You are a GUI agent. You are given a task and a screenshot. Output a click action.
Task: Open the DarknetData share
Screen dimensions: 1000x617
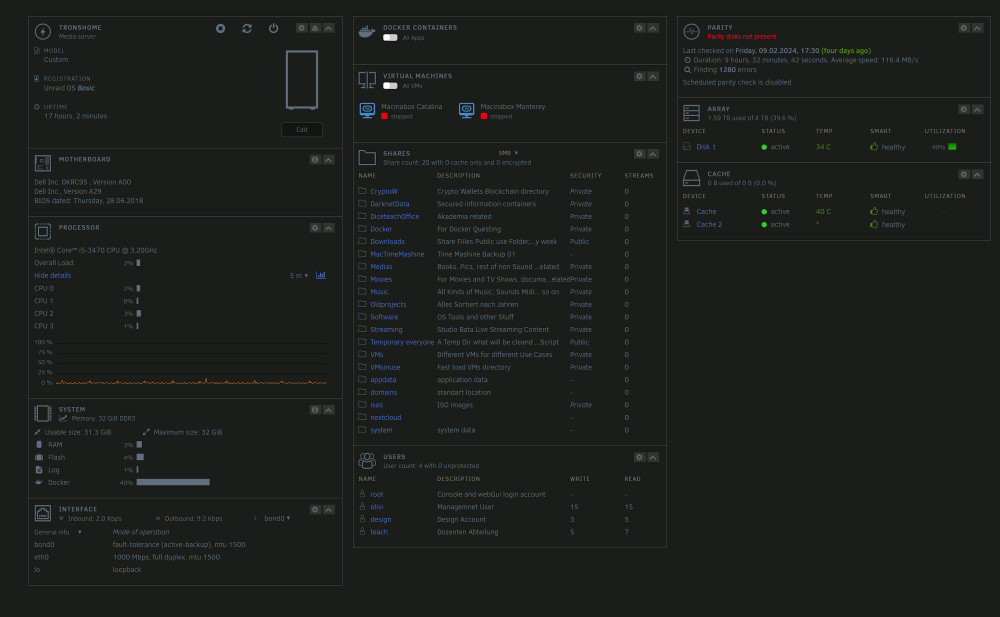pyautogui.click(x=390, y=204)
